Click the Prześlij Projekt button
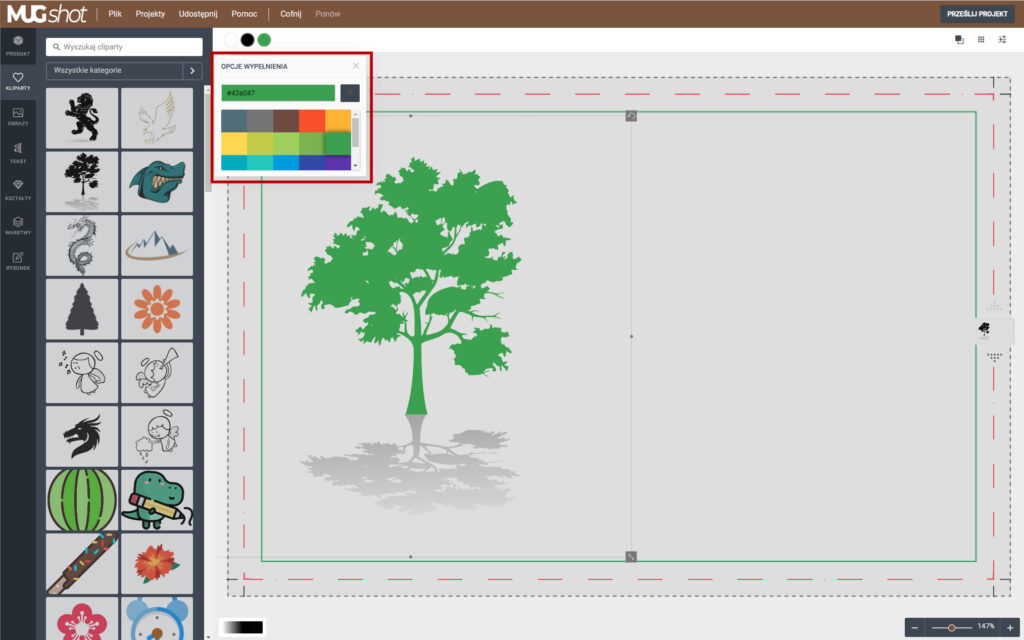 pyautogui.click(x=977, y=14)
